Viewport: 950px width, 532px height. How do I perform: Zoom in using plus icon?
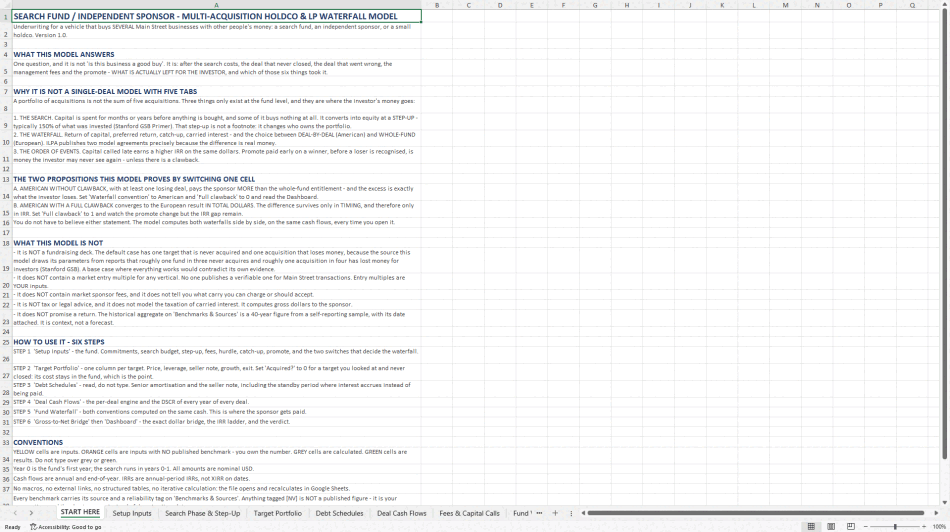(x=924, y=527)
